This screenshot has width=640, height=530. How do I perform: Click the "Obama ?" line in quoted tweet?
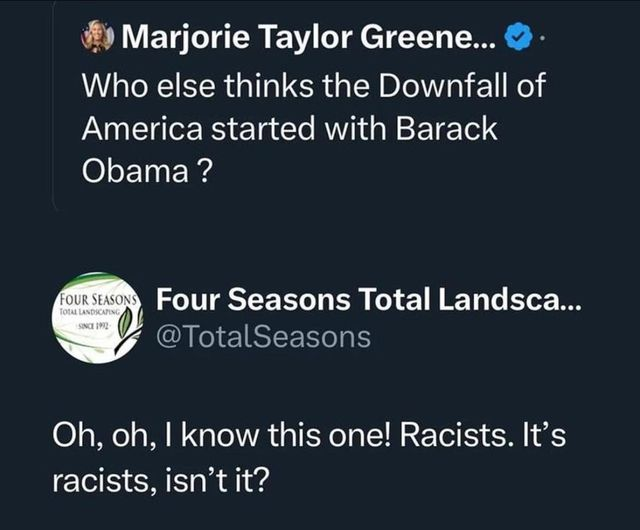[x=147, y=171]
